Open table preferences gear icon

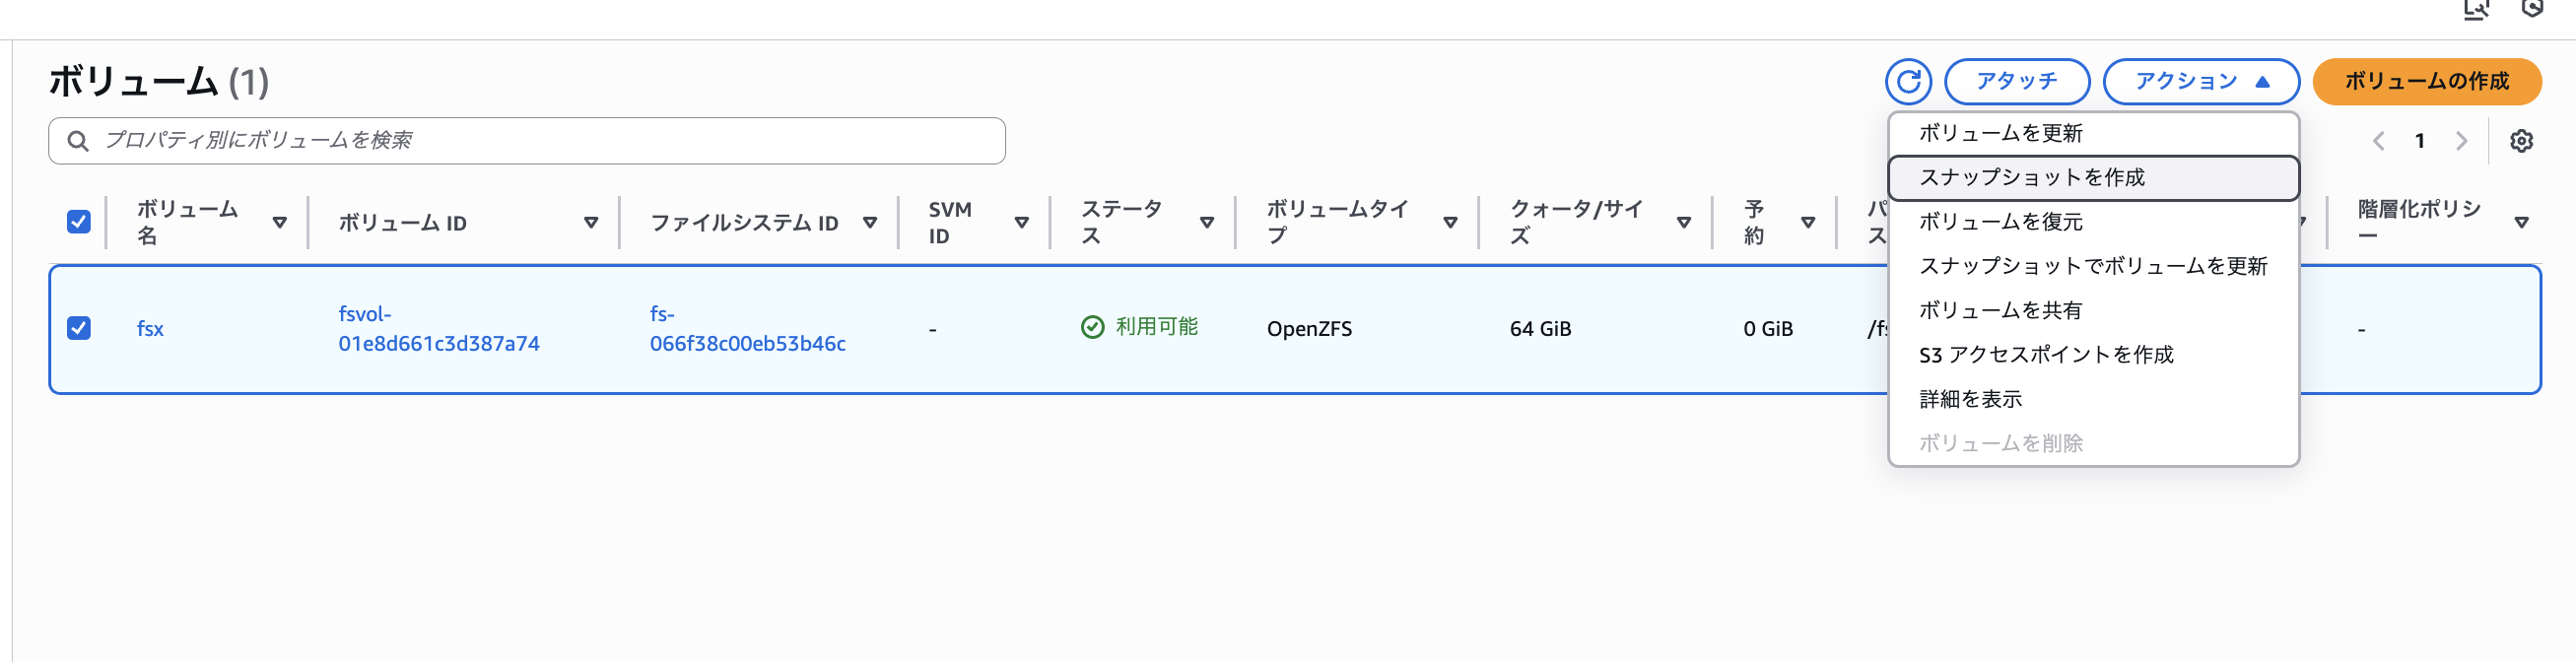[2520, 141]
